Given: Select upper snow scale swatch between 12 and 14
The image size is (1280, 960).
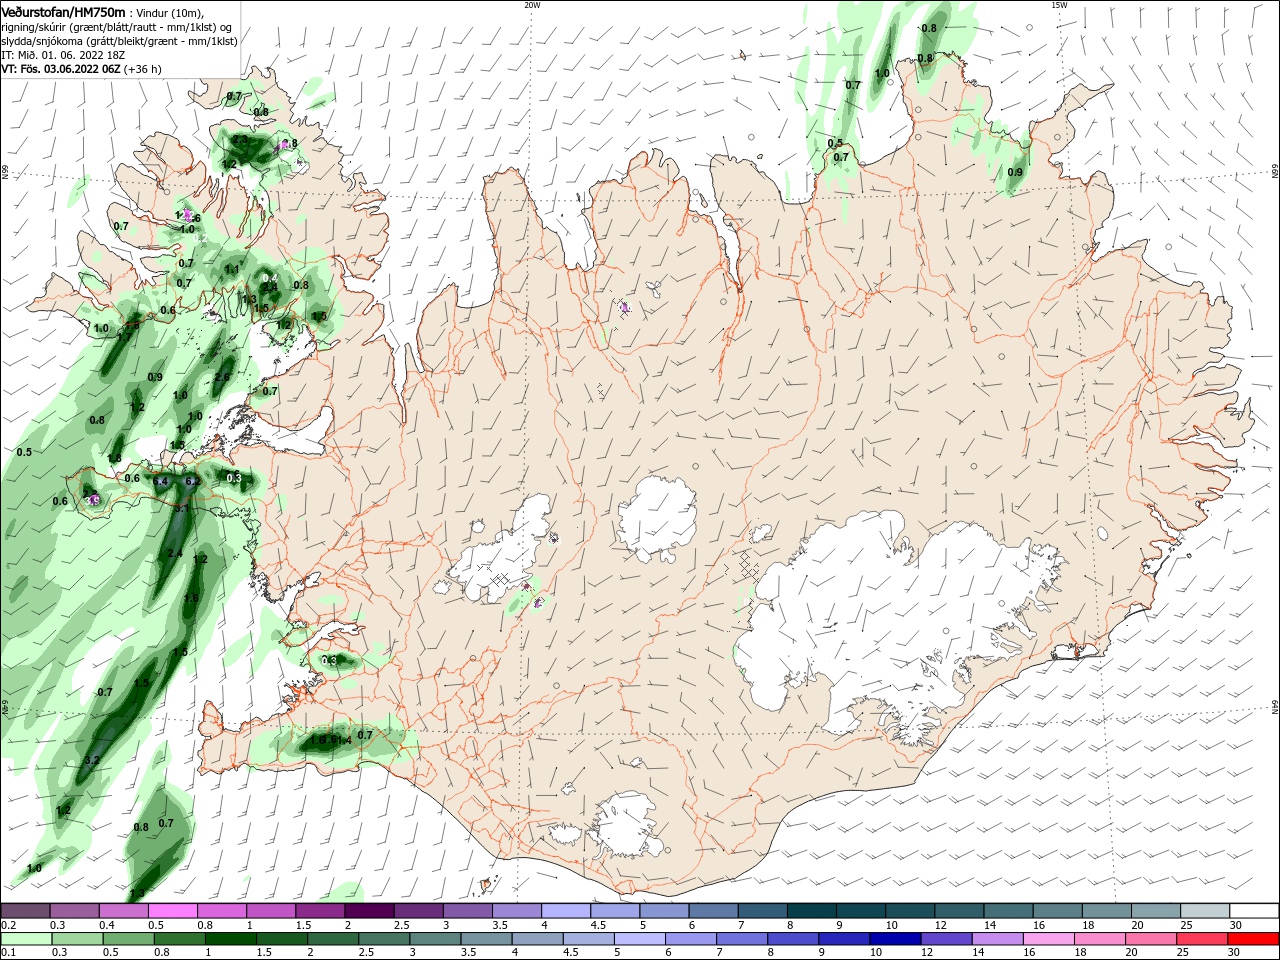Looking at the screenshot, I should 958,911.
